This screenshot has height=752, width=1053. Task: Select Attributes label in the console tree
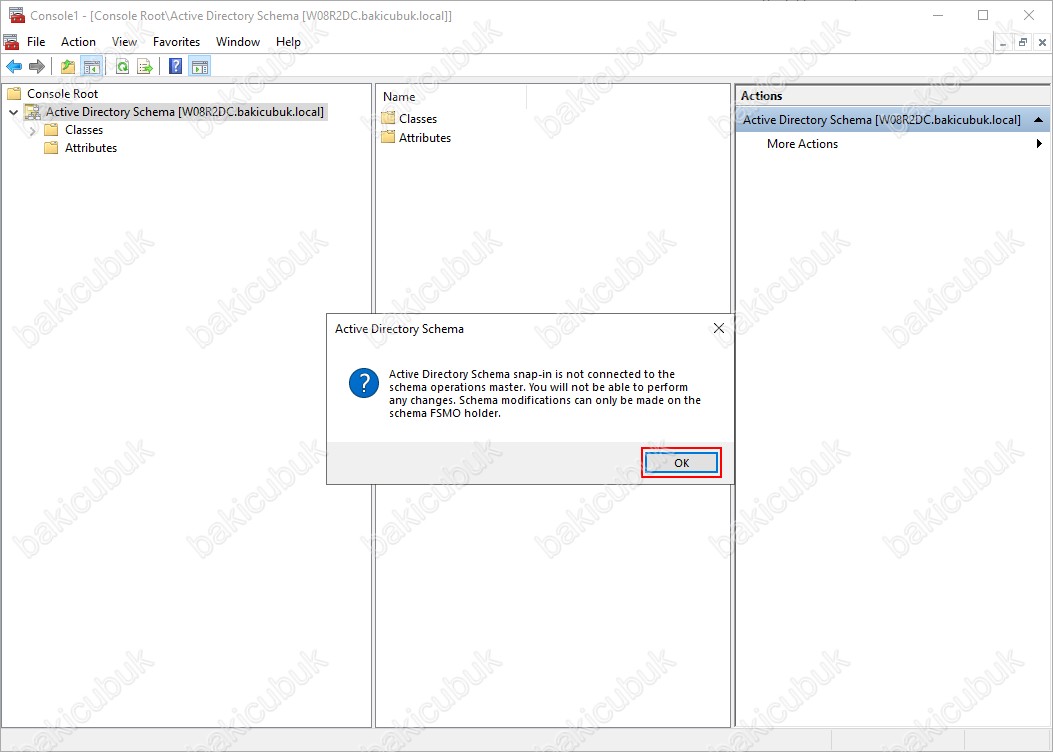(x=91, y=148)
